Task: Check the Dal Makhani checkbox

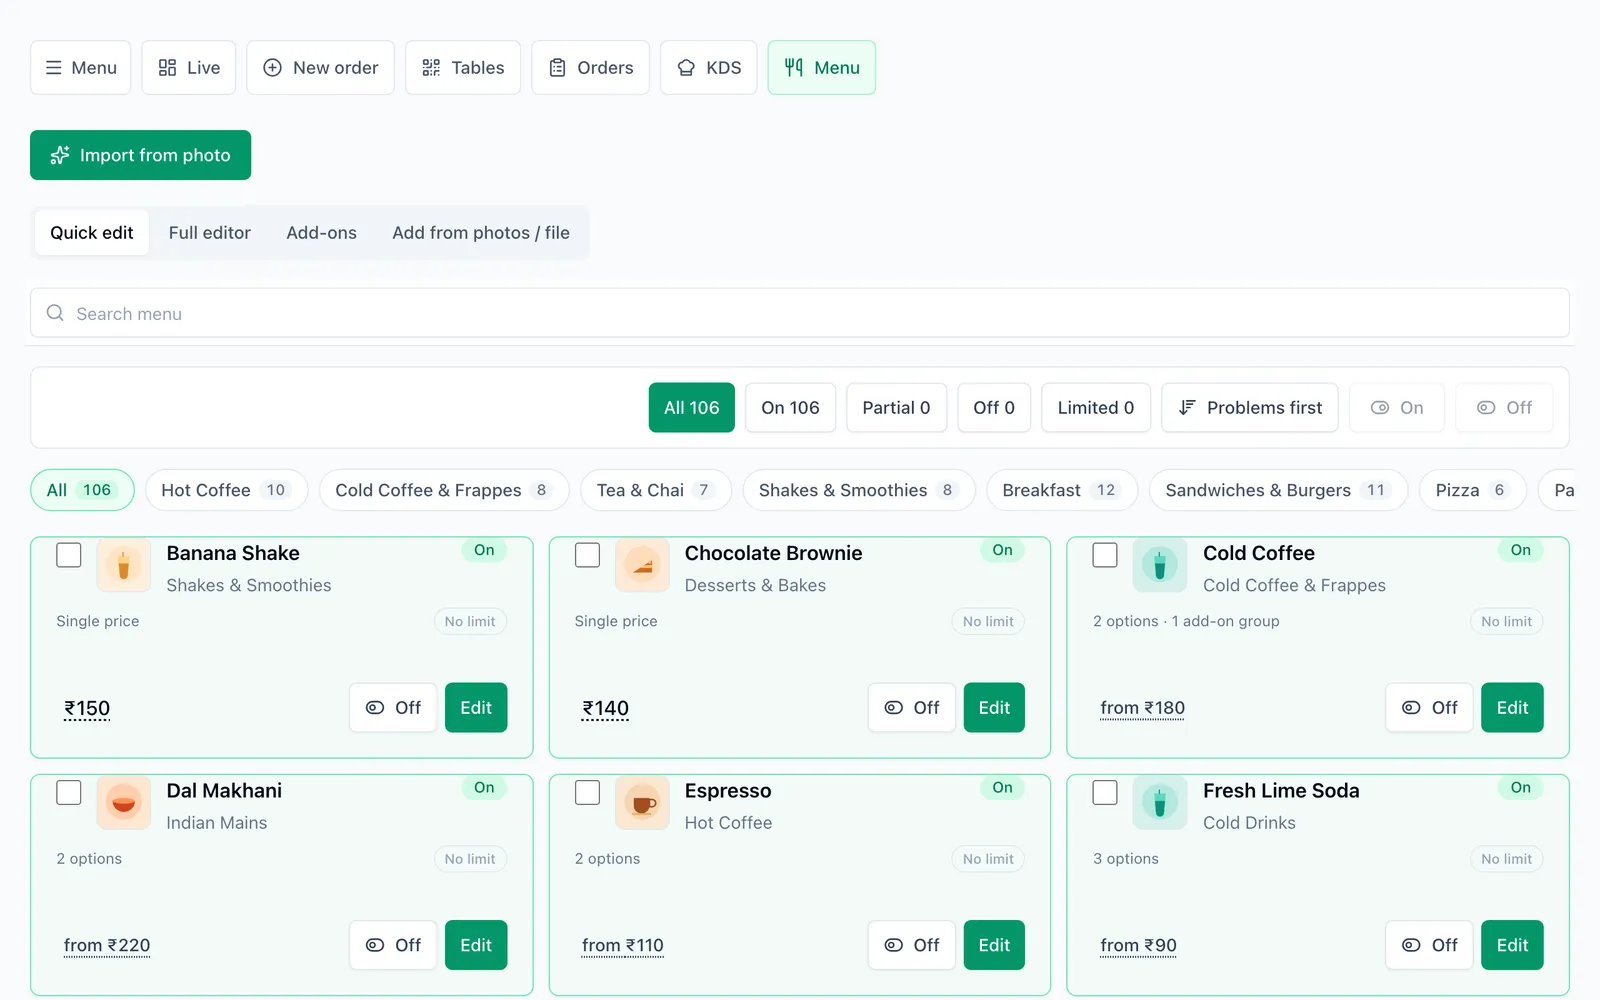Action: pos(69,793)
